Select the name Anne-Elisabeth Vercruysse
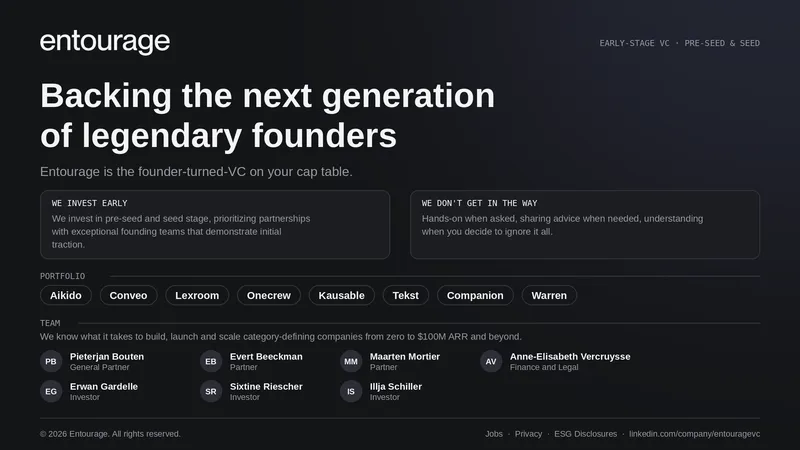The height and width of the screenshot is (450, 800). [570, 356]
